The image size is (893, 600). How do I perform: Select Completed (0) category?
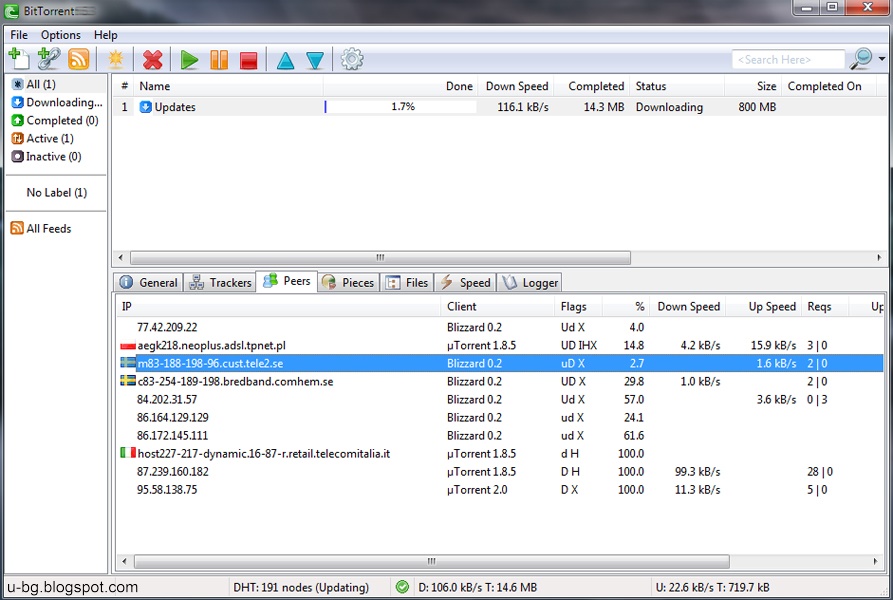click(55, 121)
